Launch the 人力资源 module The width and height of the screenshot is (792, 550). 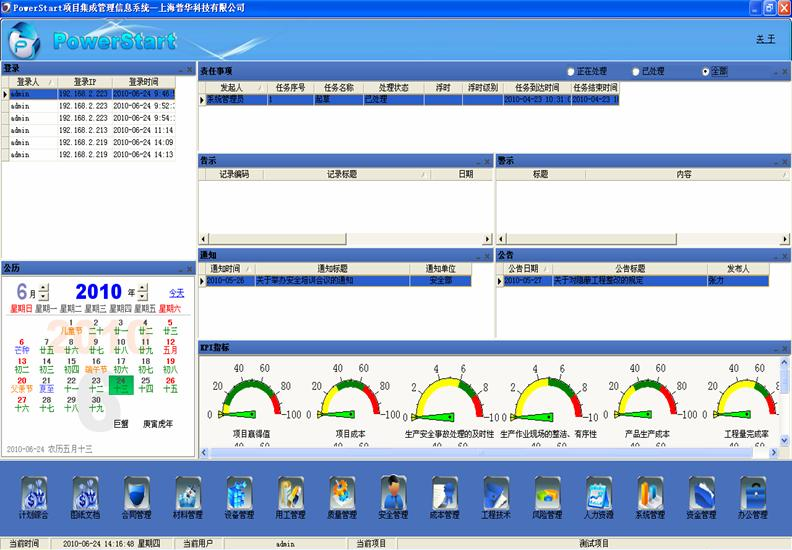(x=598, y=494)
